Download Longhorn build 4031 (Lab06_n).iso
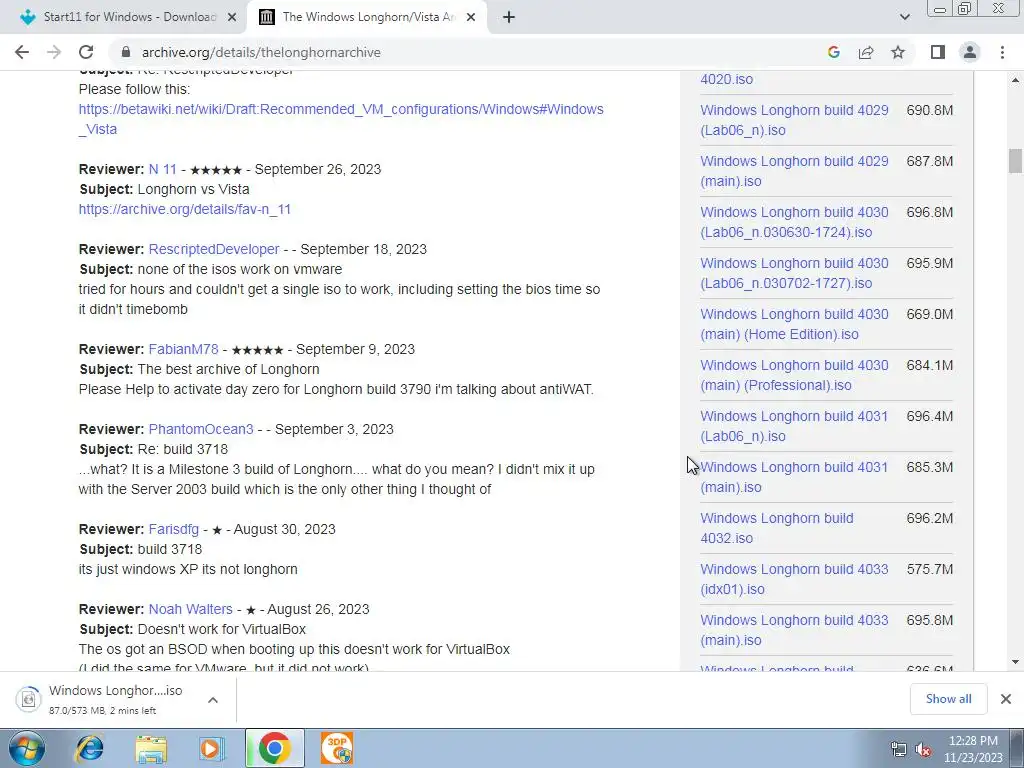The width and height of the screenshot is (1024, 768). (x=794, y=426)
